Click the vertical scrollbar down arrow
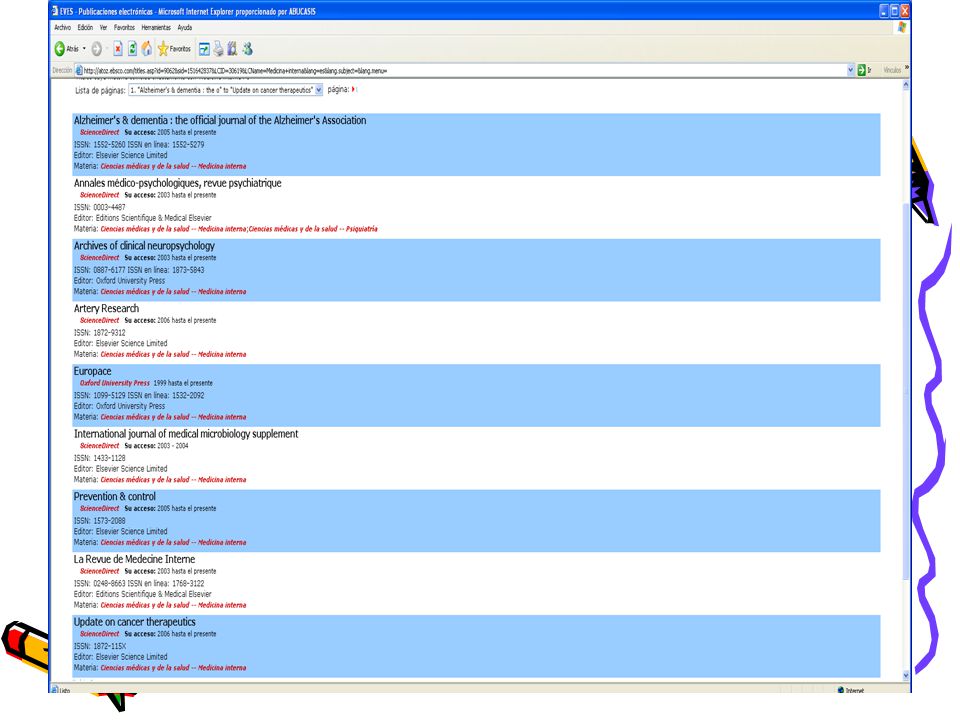The width and height of the screenshot is (960, 720). (x=906, y=675)
